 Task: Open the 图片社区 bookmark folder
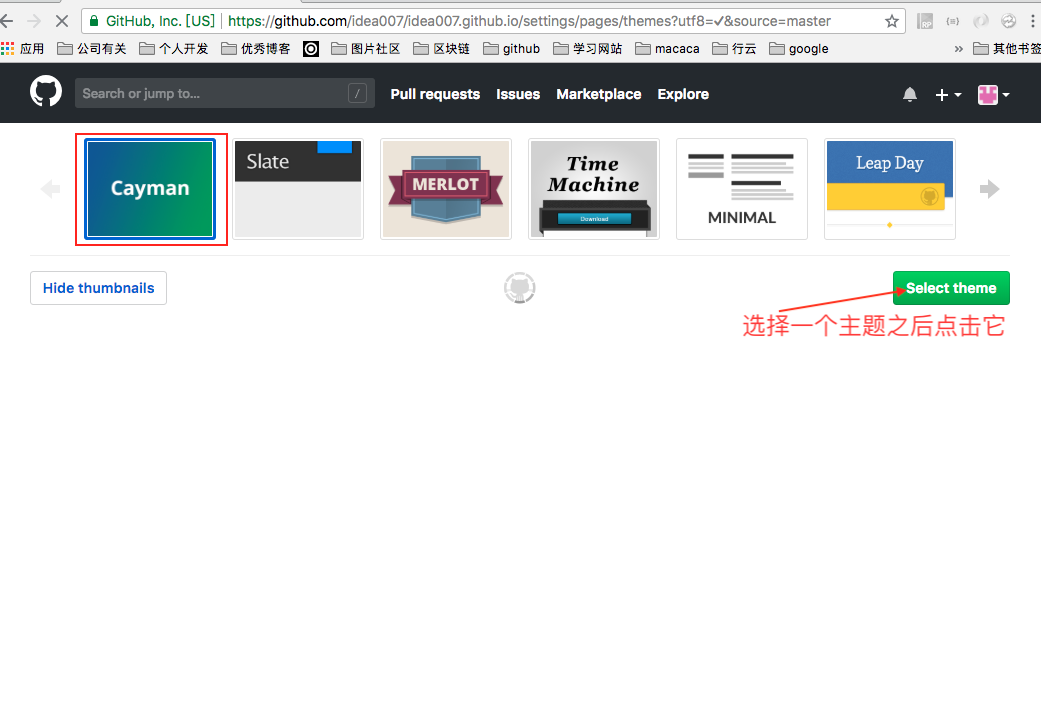click(x=366, y=48)
